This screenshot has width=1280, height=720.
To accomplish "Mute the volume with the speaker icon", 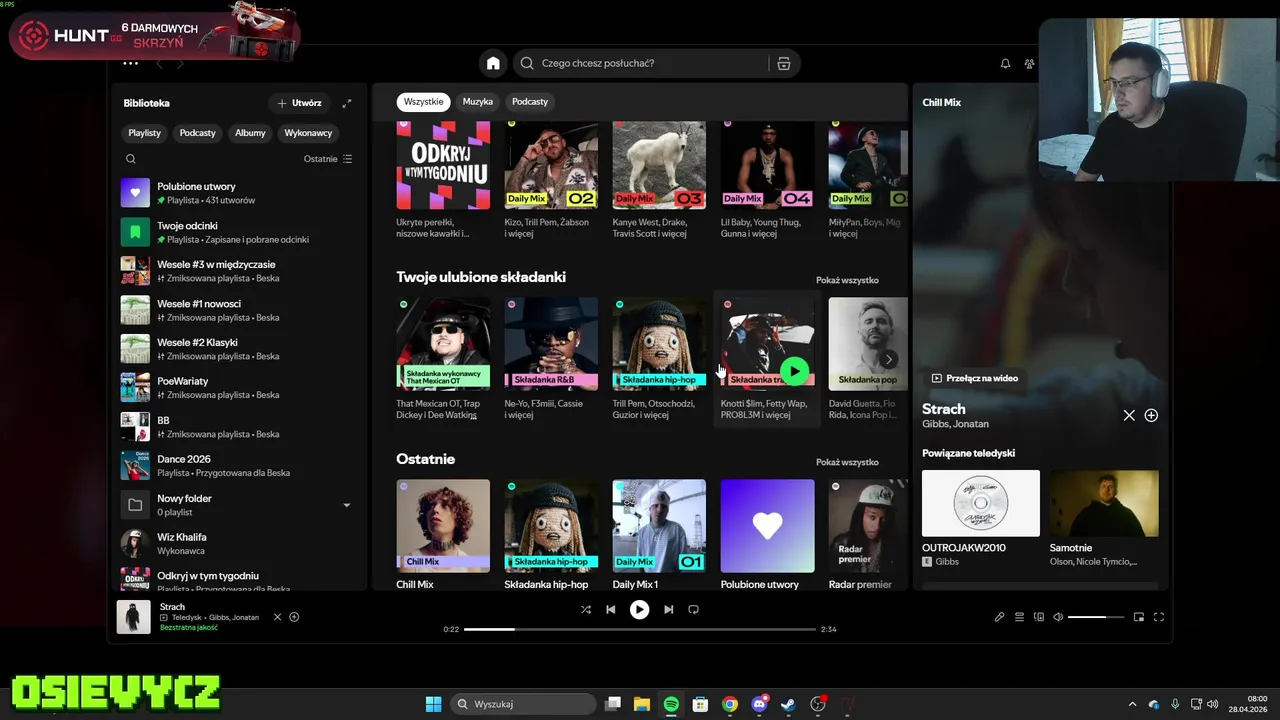I will [x=1058, y=617].
